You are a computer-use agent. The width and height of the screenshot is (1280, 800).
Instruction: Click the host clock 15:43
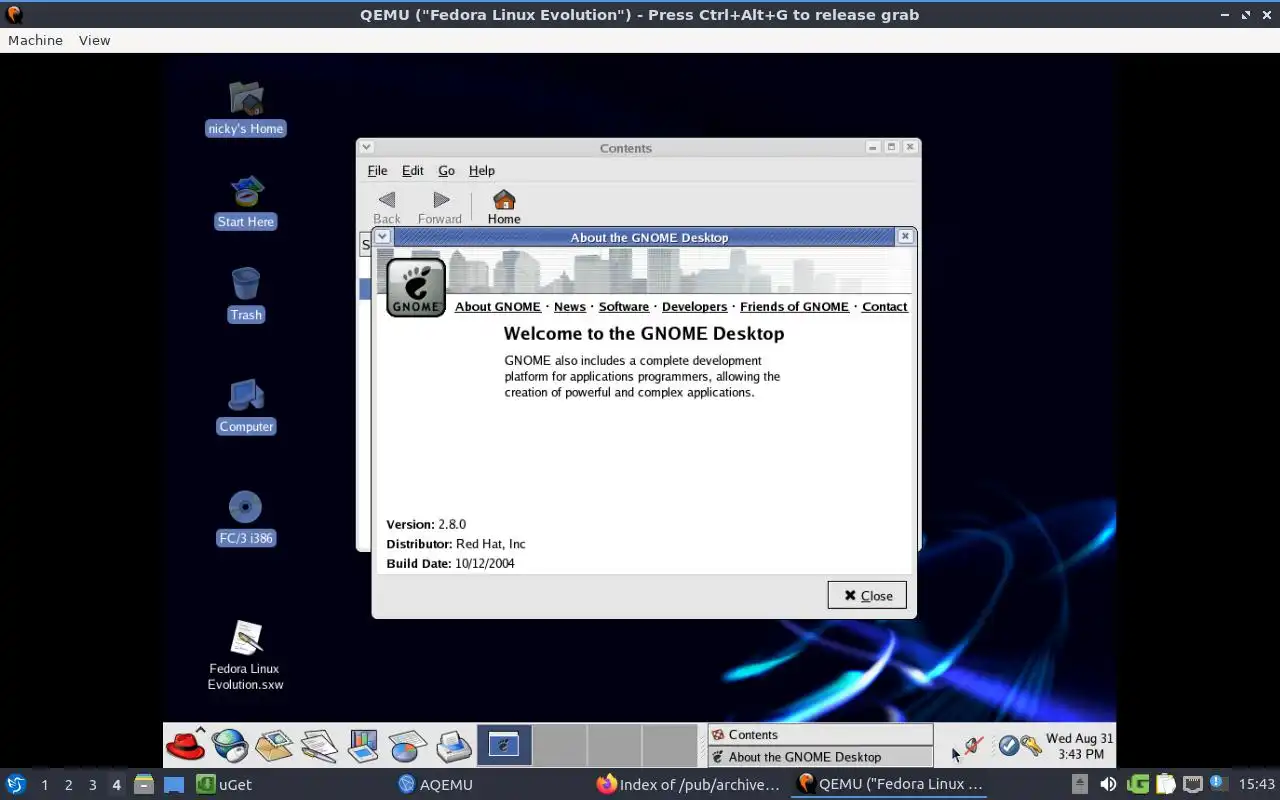[1257, 784]
